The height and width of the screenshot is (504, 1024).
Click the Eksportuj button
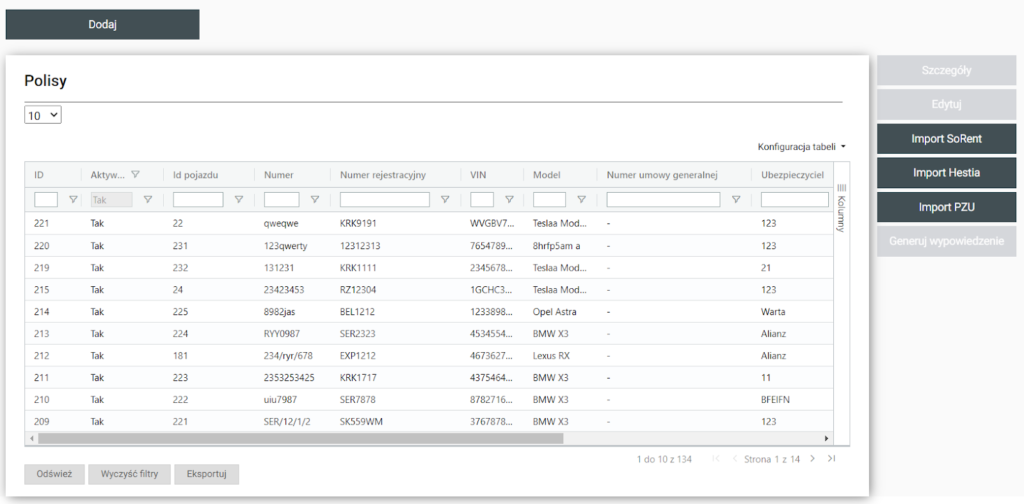coord(206,475)
